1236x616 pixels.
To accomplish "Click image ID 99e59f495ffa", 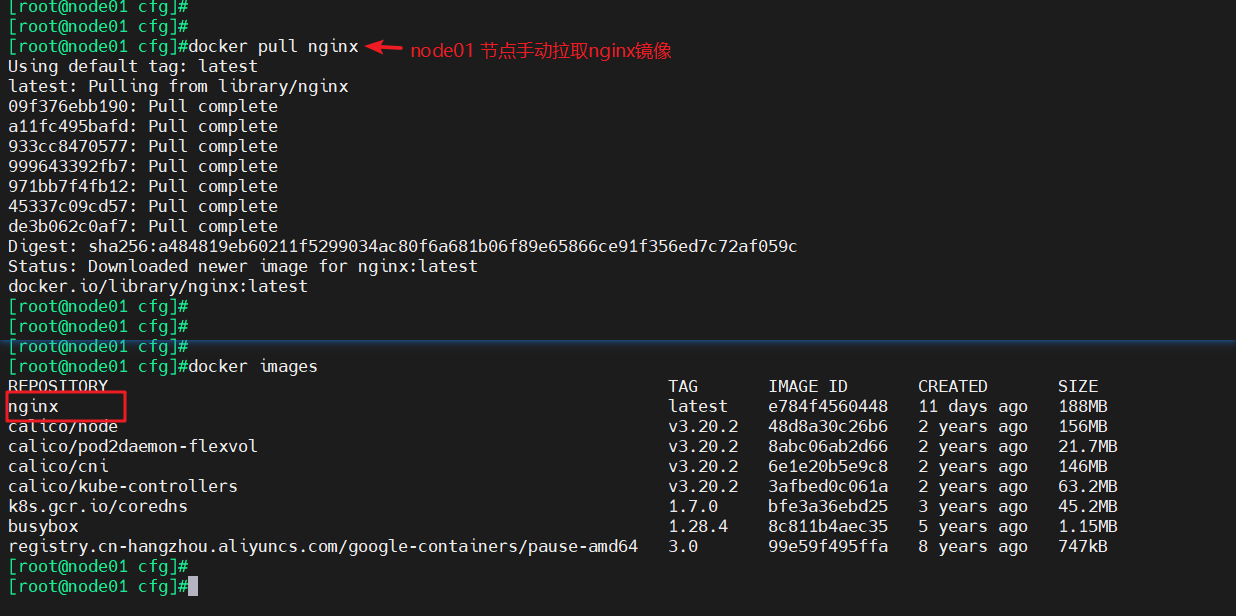I will click(828, 546).
